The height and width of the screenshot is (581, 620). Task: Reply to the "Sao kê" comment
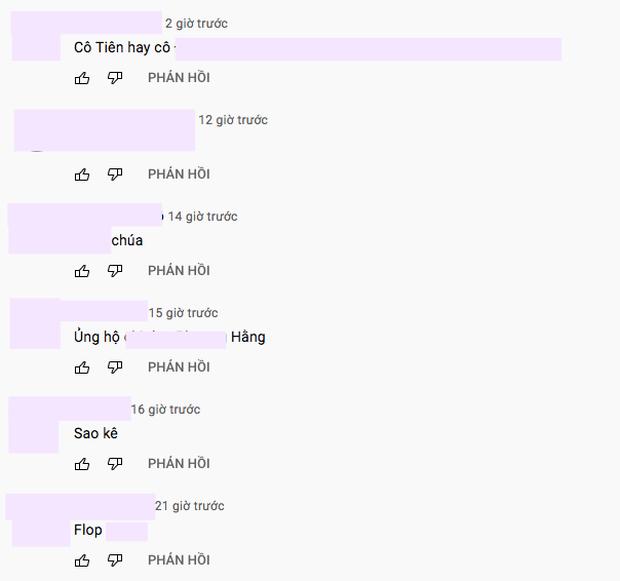coord(179,464)
